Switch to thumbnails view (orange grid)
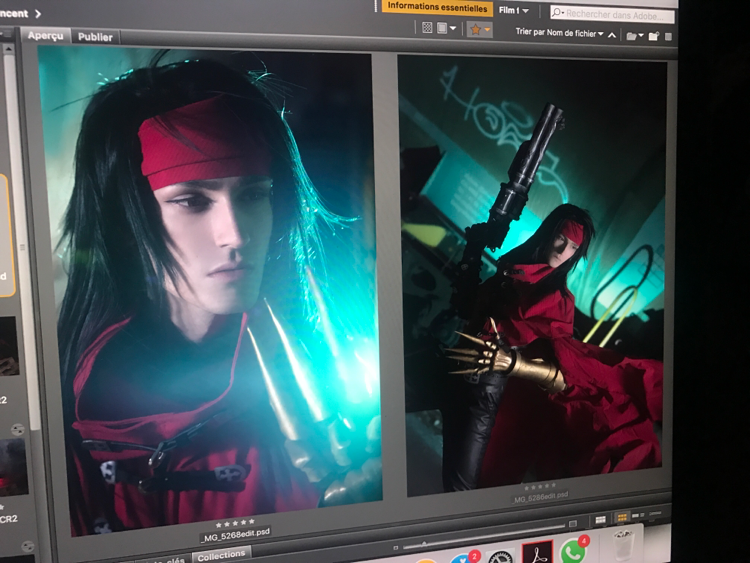This screenshot has width=750, height=563. point(622,517)
